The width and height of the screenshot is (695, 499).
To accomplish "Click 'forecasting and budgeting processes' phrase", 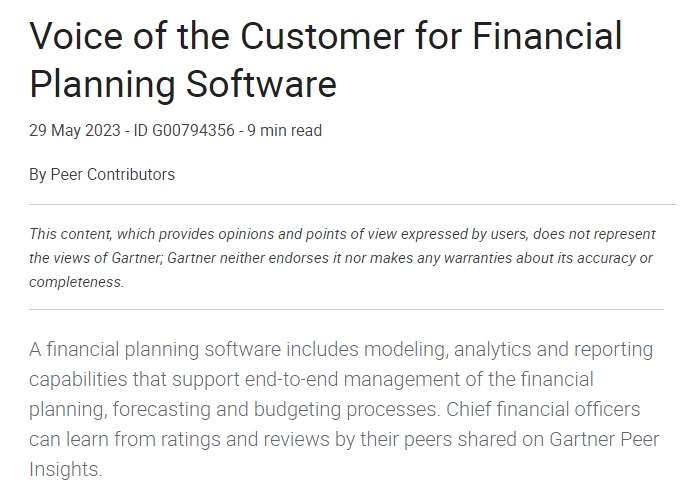I will pos(276,410).
